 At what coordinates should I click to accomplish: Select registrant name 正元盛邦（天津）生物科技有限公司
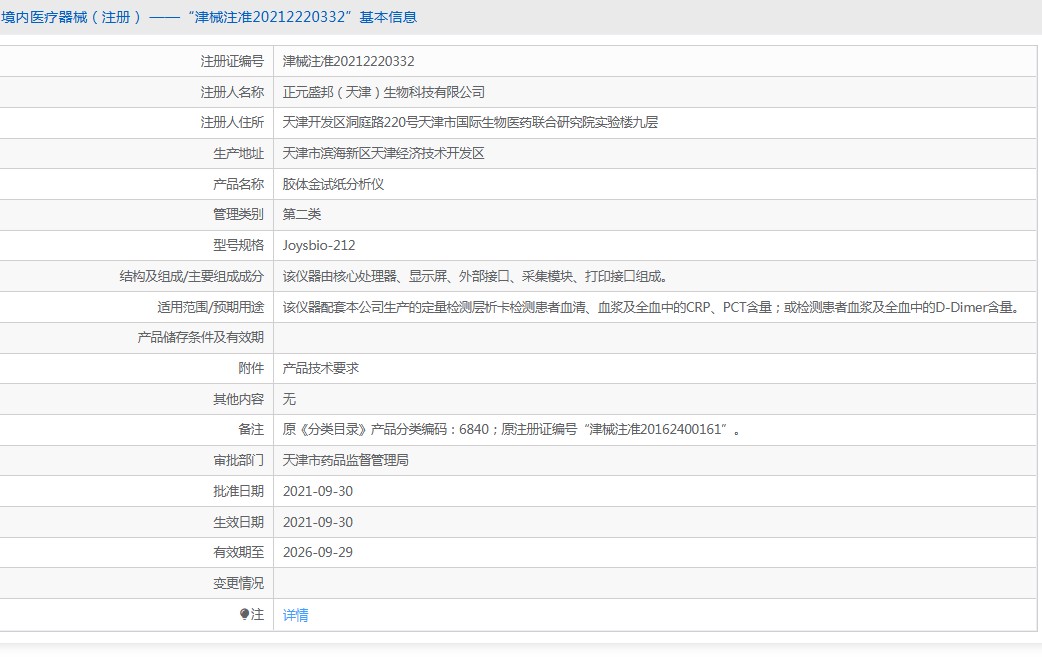[383, 92]
